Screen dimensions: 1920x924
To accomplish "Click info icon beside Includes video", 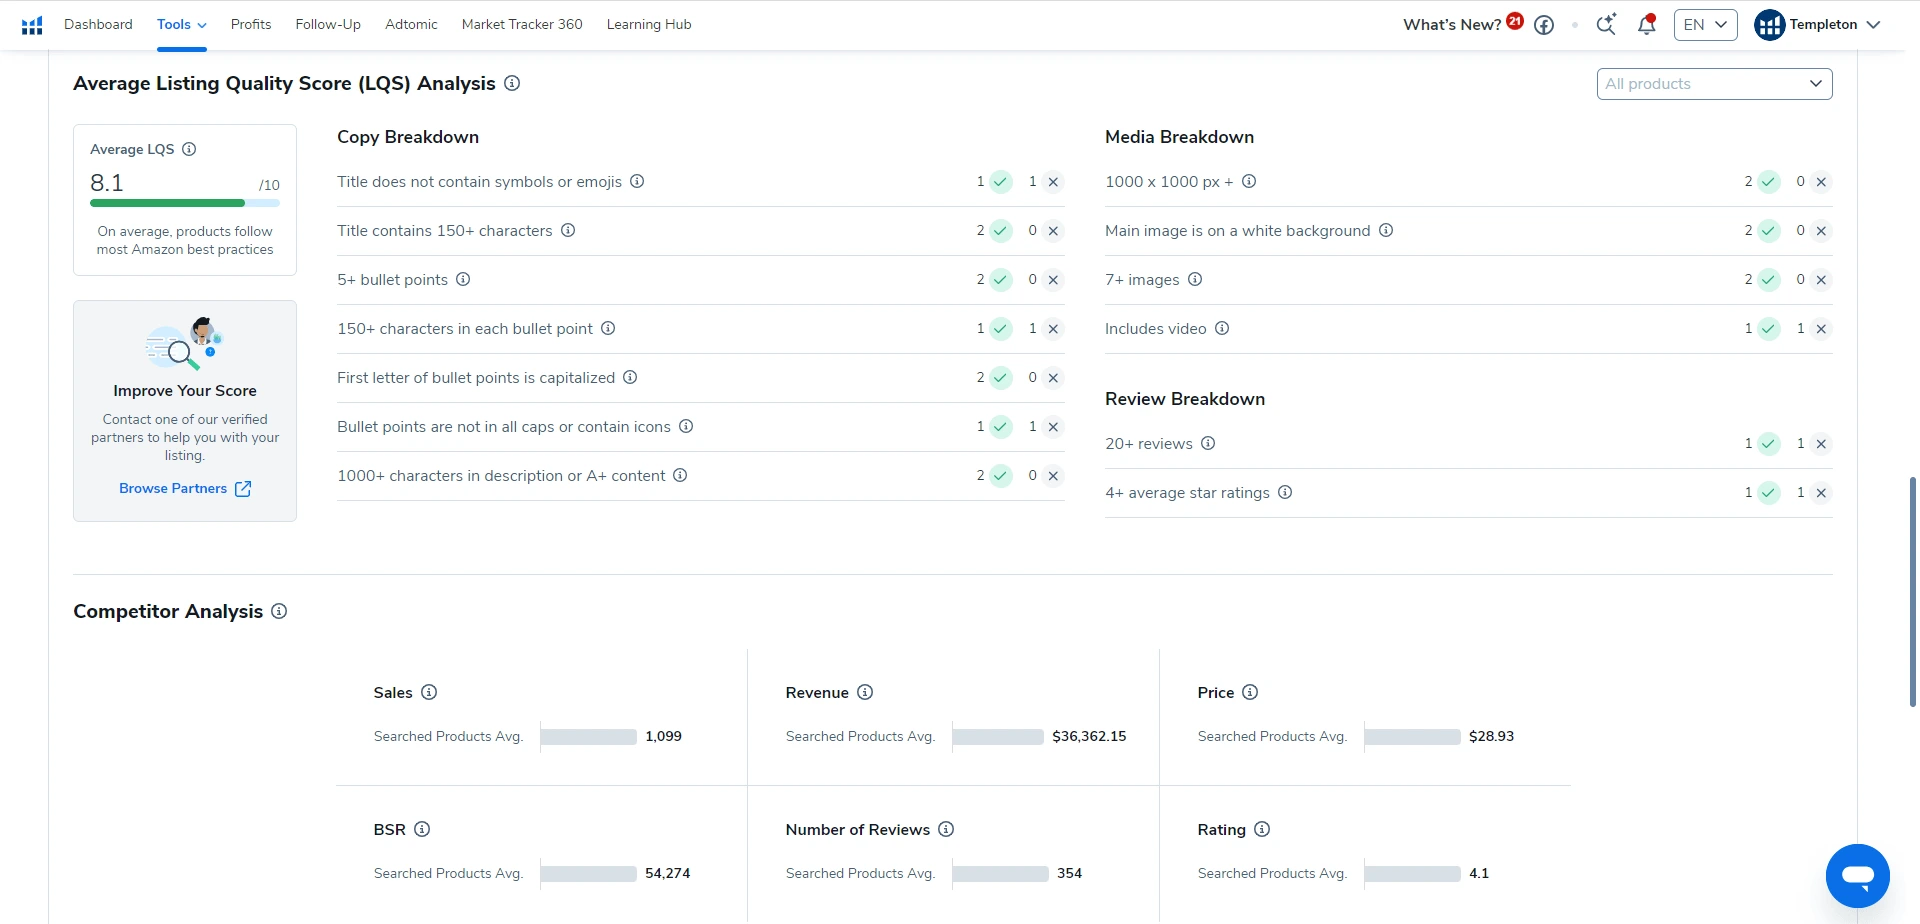I will point(1222,329).
